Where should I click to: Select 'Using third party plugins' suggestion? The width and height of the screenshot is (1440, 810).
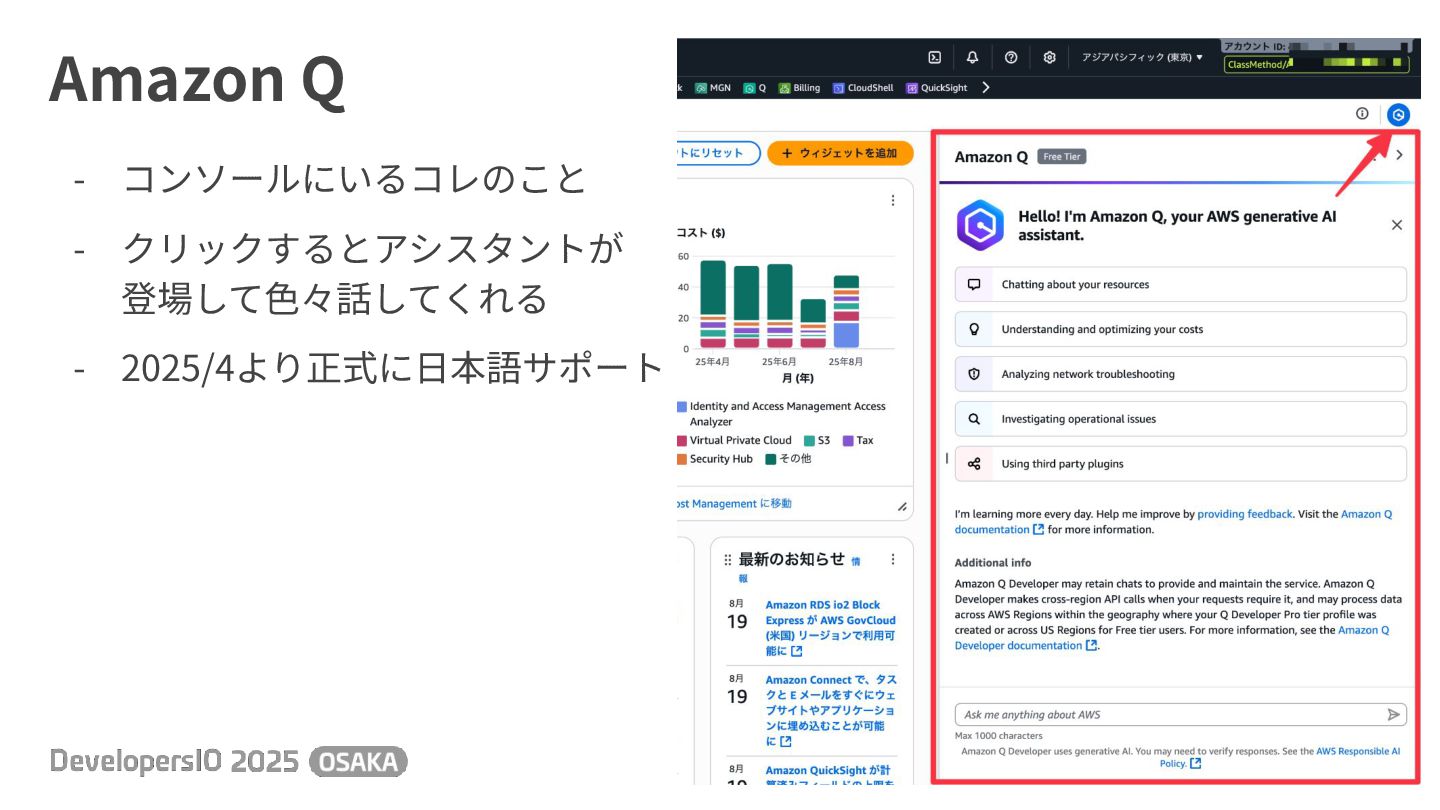(x=1180, y=464)
